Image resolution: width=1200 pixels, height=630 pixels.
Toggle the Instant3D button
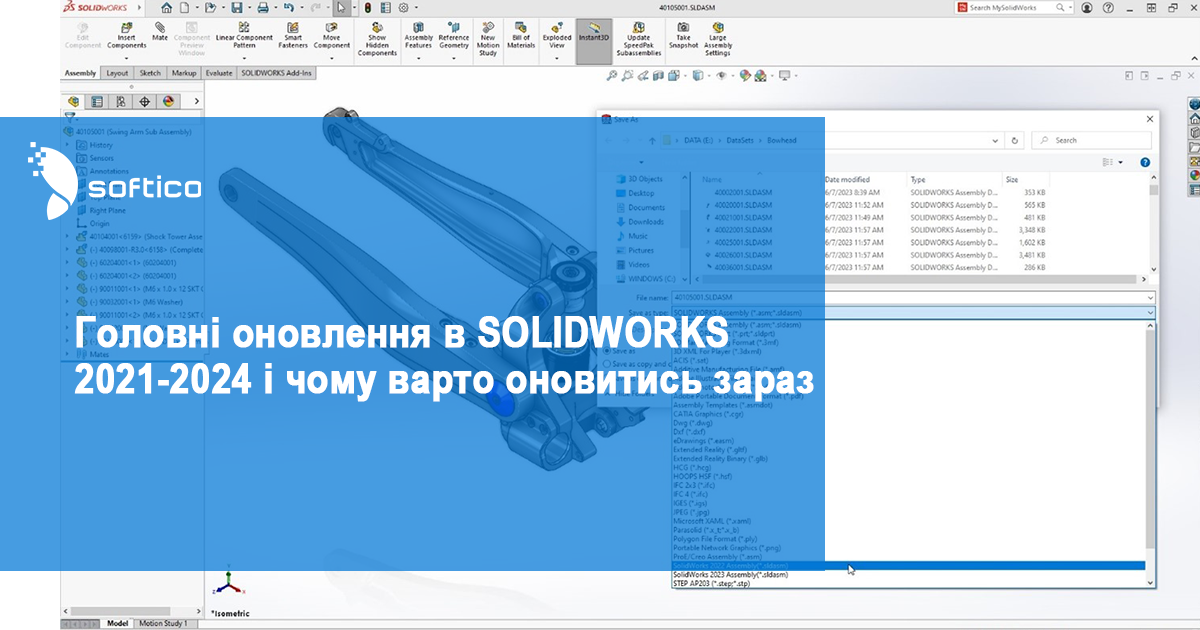point(593,33)
